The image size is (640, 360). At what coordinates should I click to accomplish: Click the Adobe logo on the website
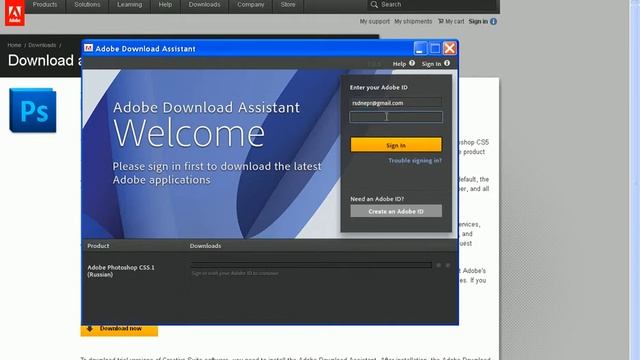(x=15, y=13)
